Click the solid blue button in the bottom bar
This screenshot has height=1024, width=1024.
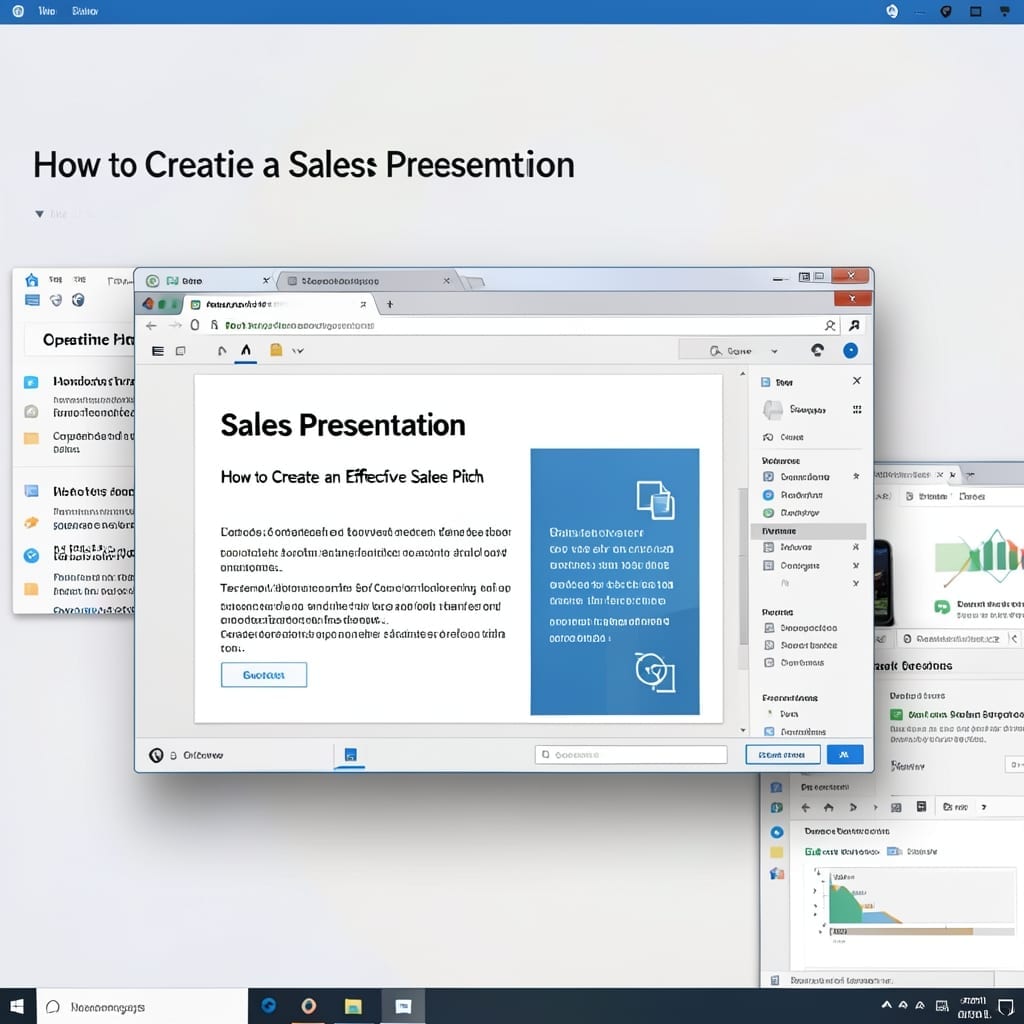(845, 754)
